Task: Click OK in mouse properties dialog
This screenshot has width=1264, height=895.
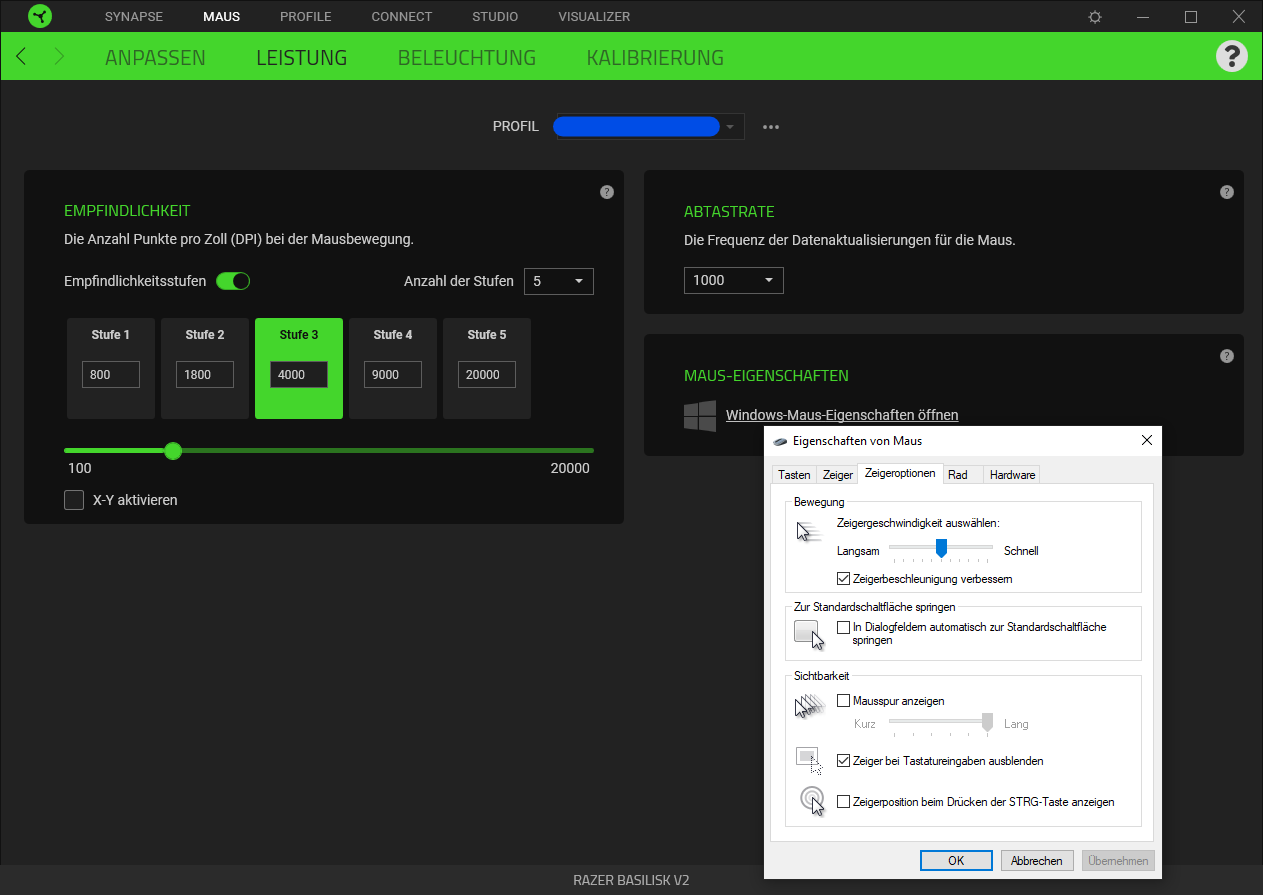Action: pyautogui.click(x=956, y=860)
